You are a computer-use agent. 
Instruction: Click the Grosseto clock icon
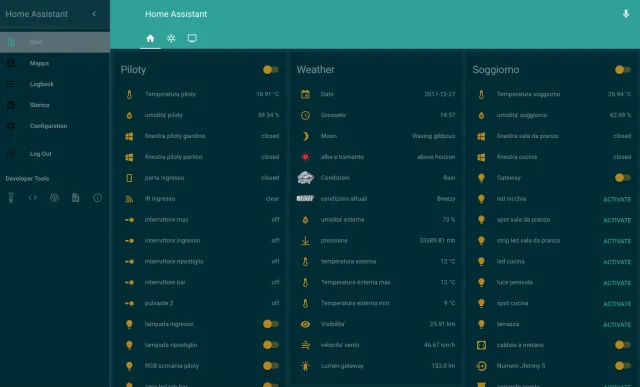pos(305,115)
